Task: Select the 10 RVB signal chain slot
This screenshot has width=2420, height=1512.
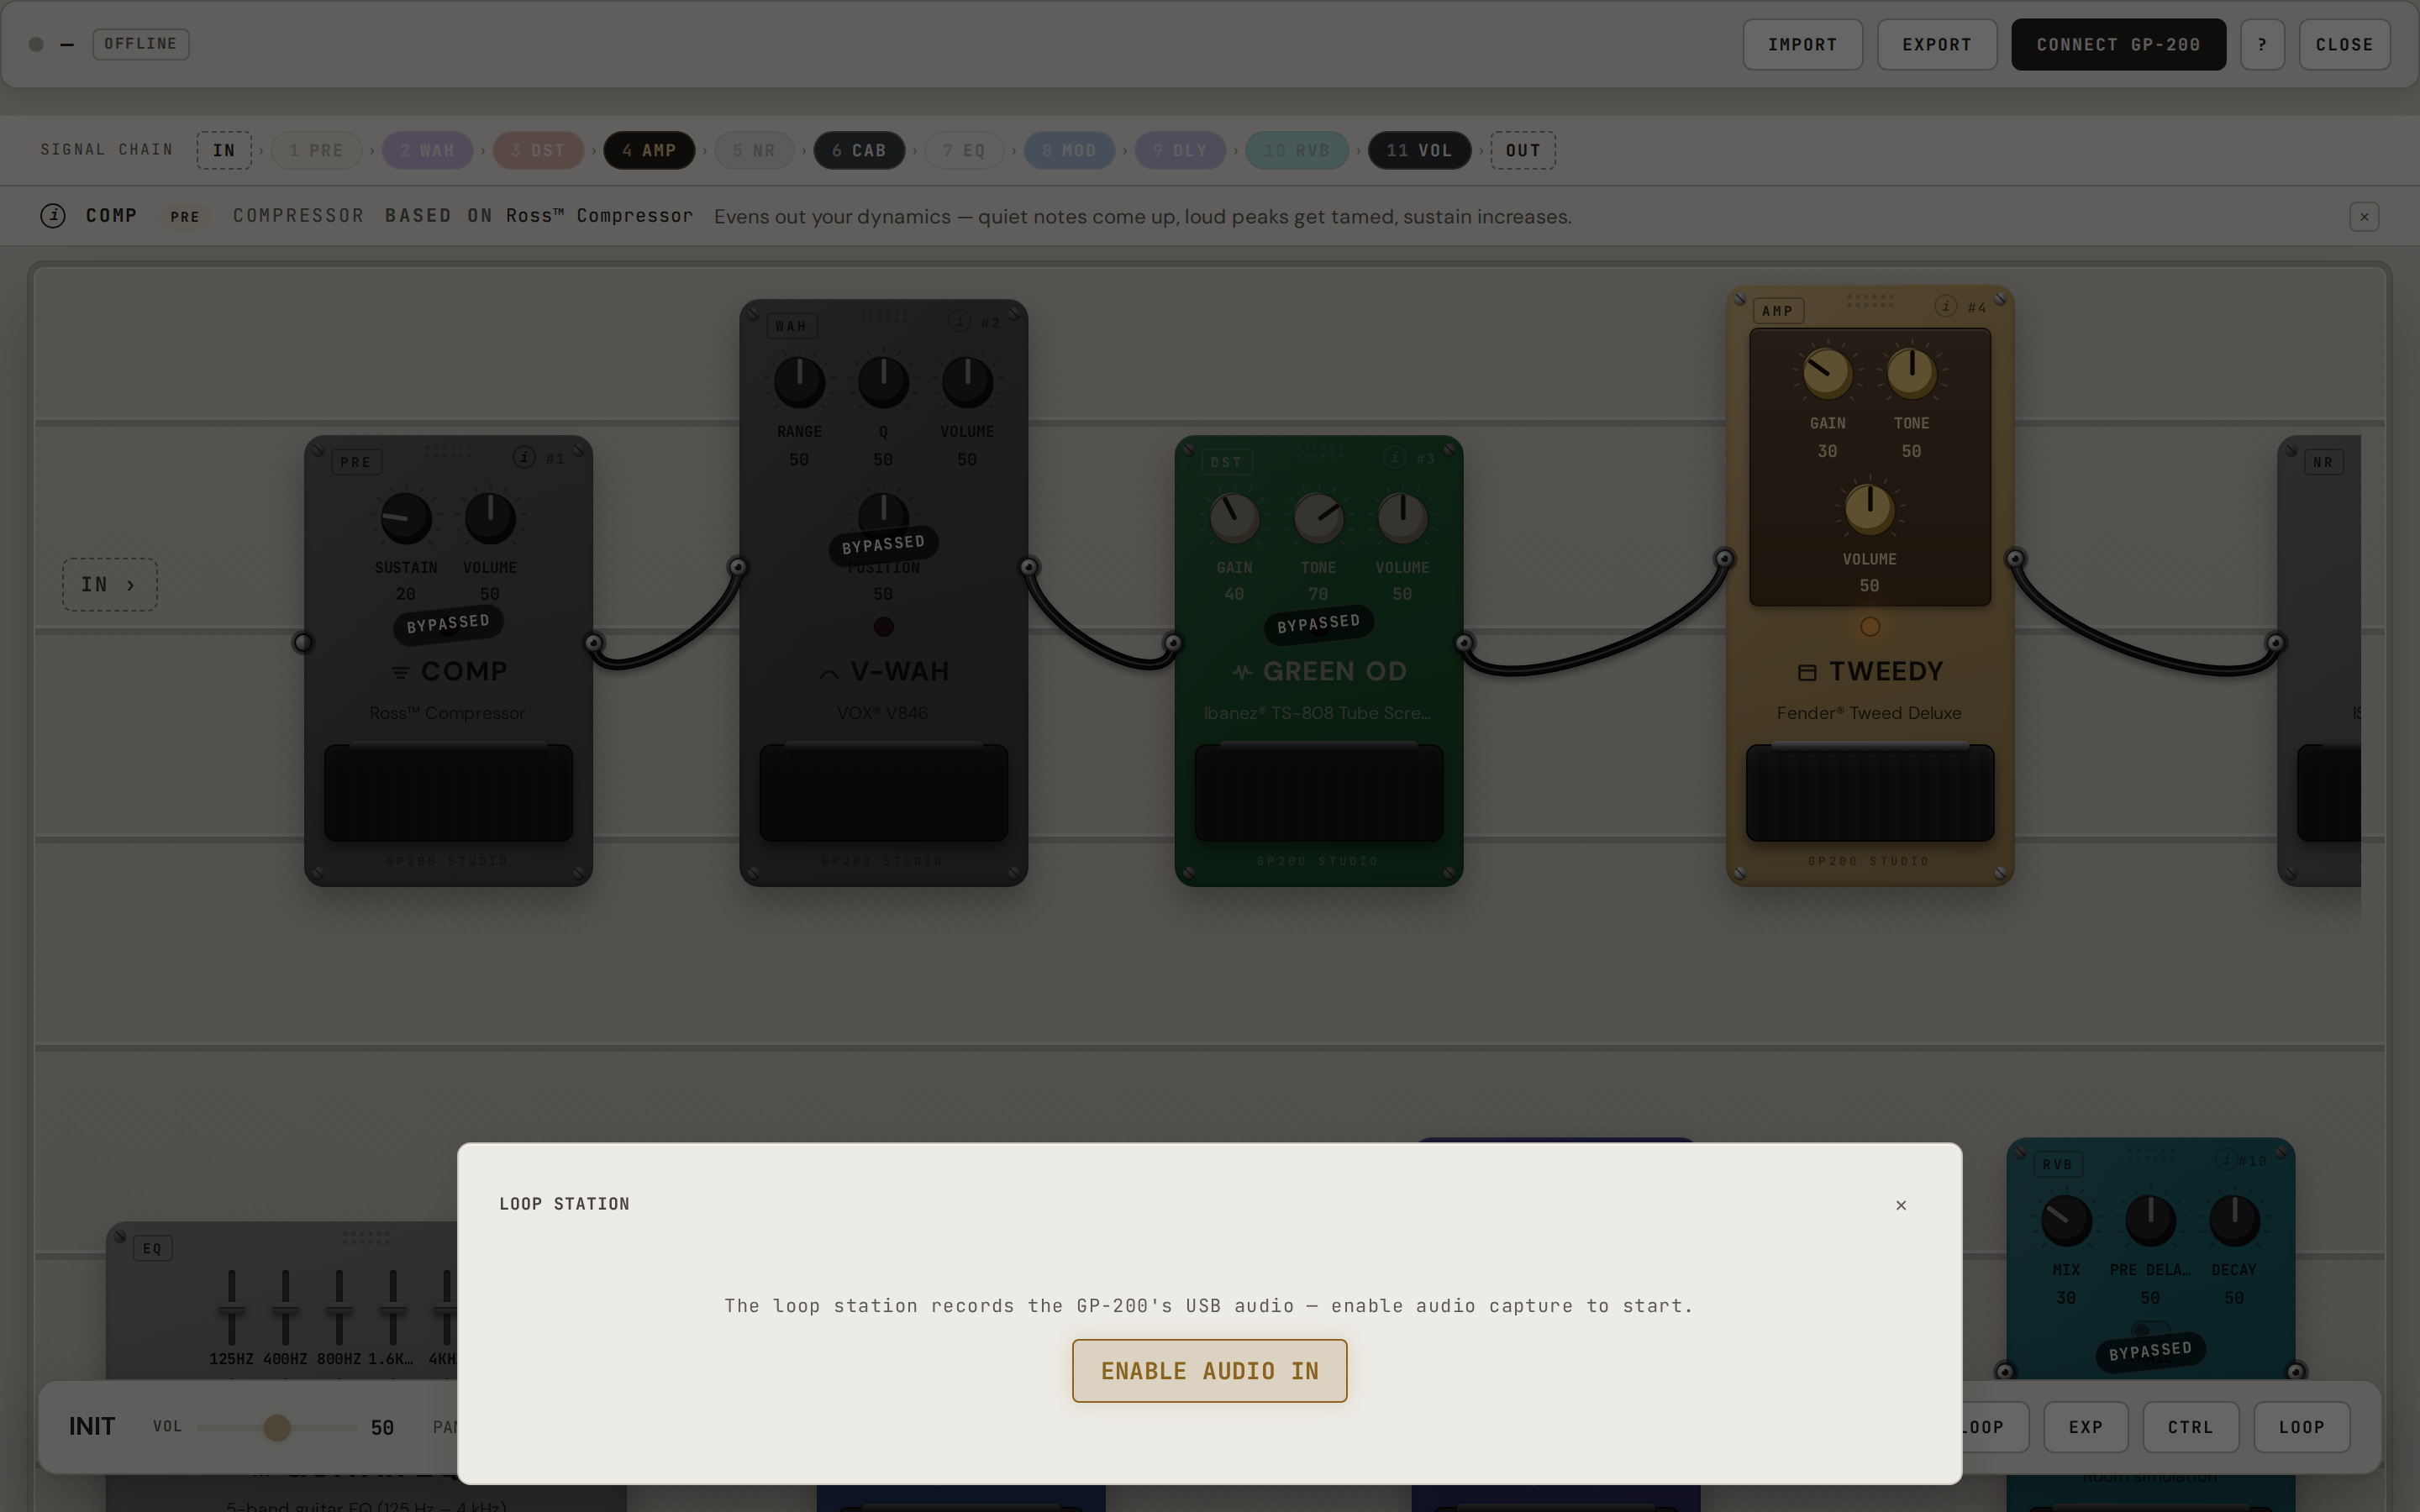Action: pyautogui.click(x=1297, y=150)
